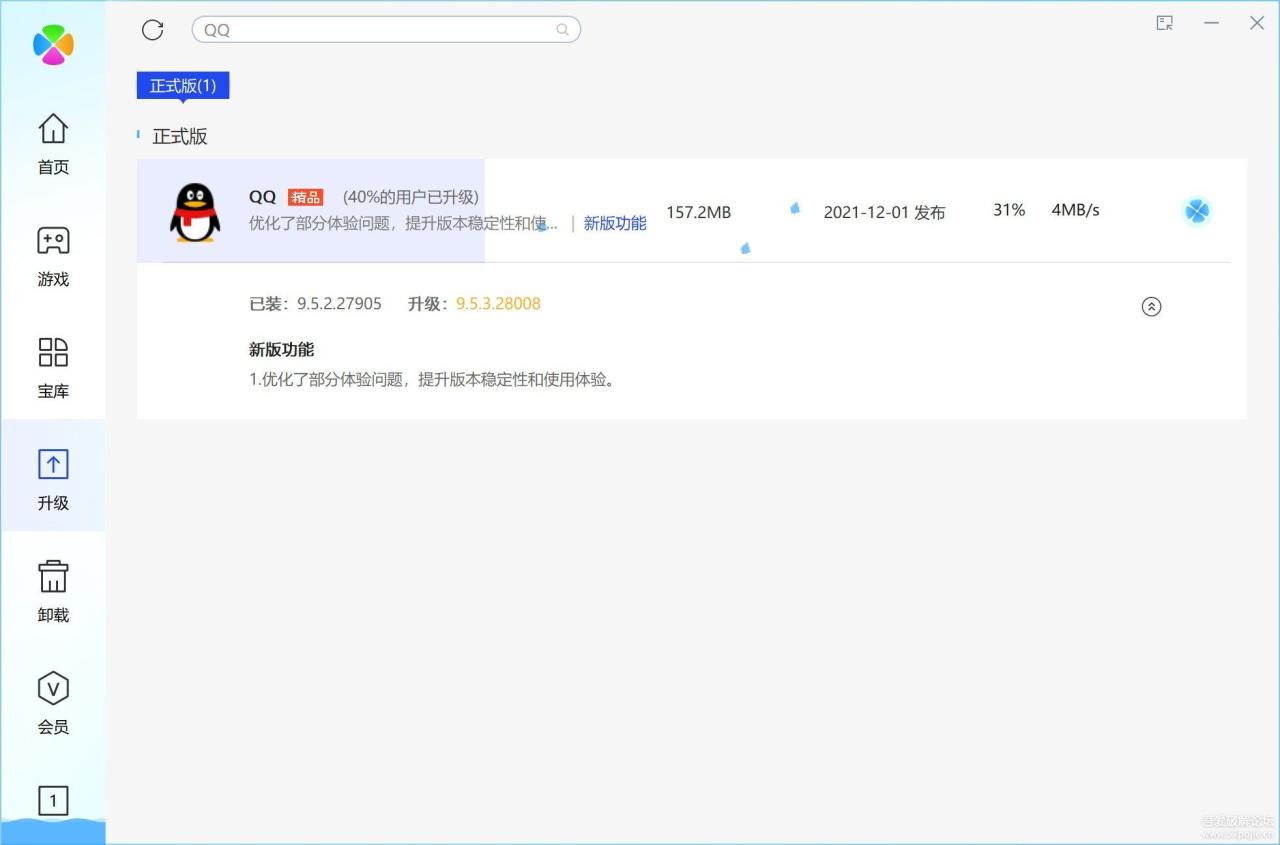Open the 会员 membership section
1280x845 pixels.
[53, 705]
